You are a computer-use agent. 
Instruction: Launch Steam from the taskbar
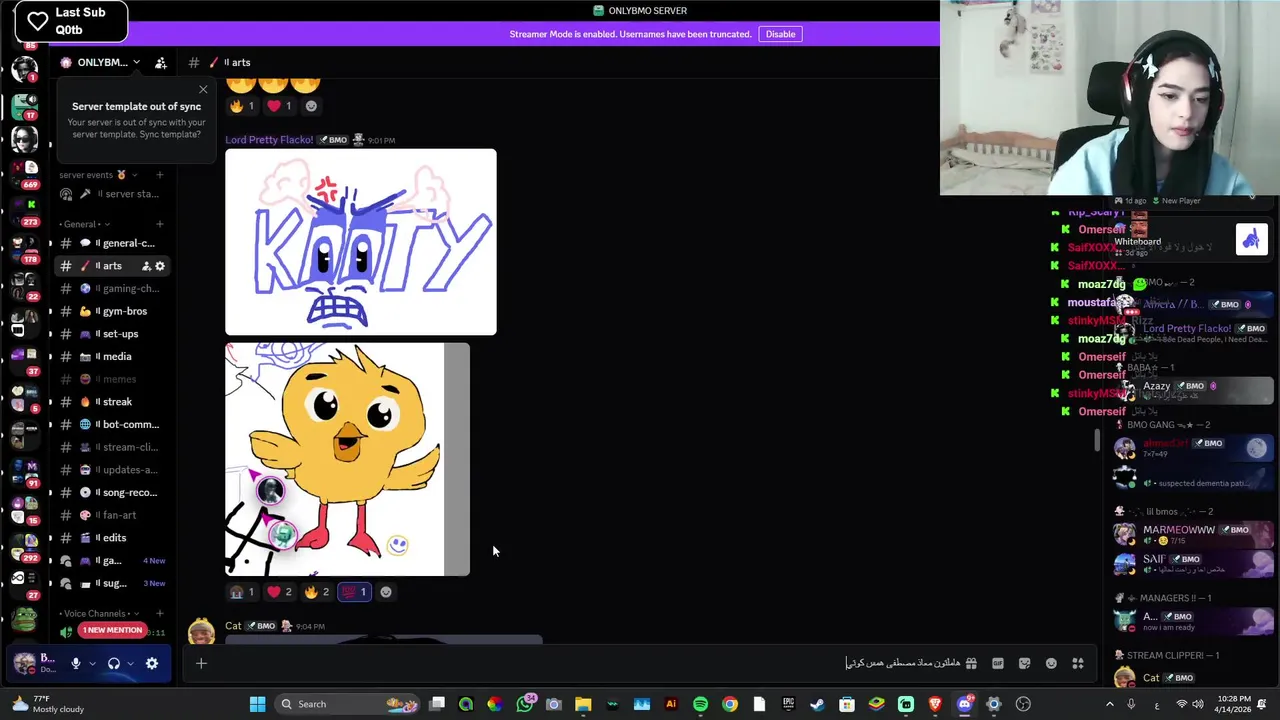coord(817,704)
